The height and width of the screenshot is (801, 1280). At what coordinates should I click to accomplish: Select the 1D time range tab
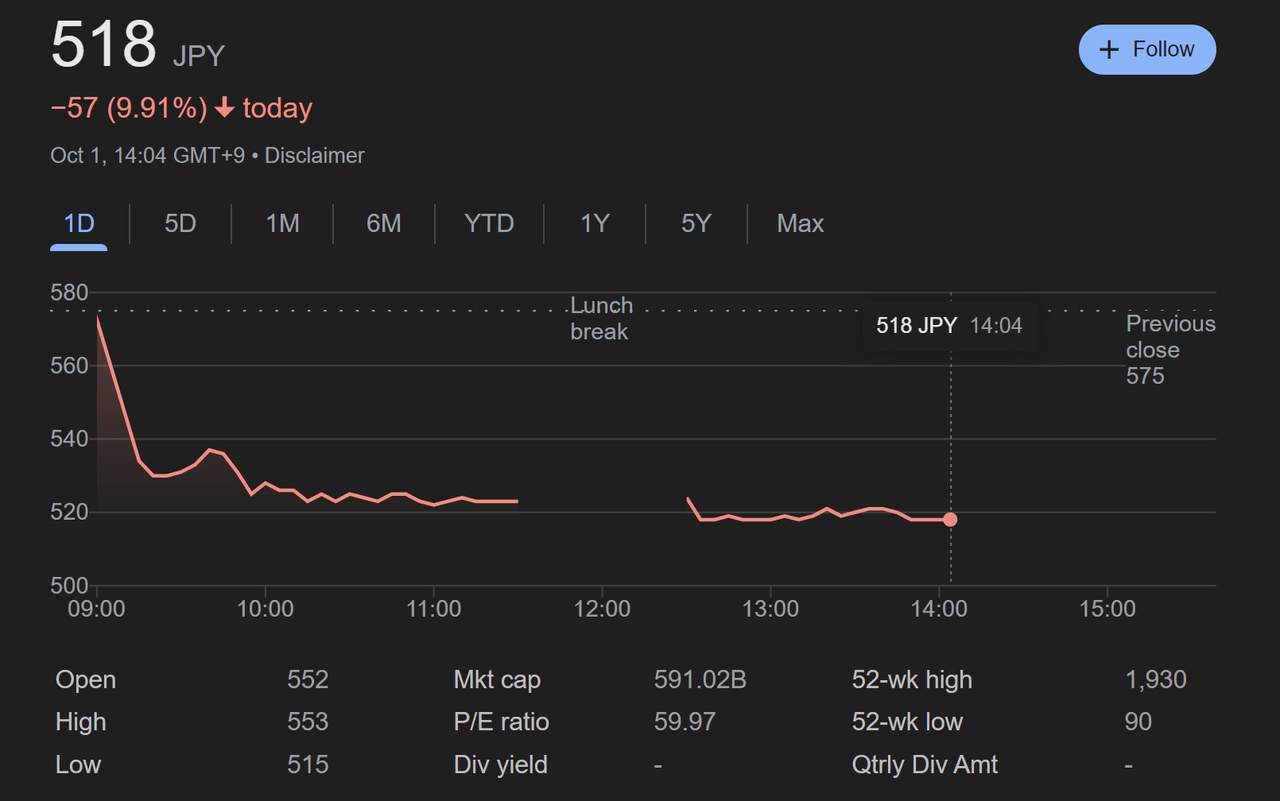[x=79, y=224]
